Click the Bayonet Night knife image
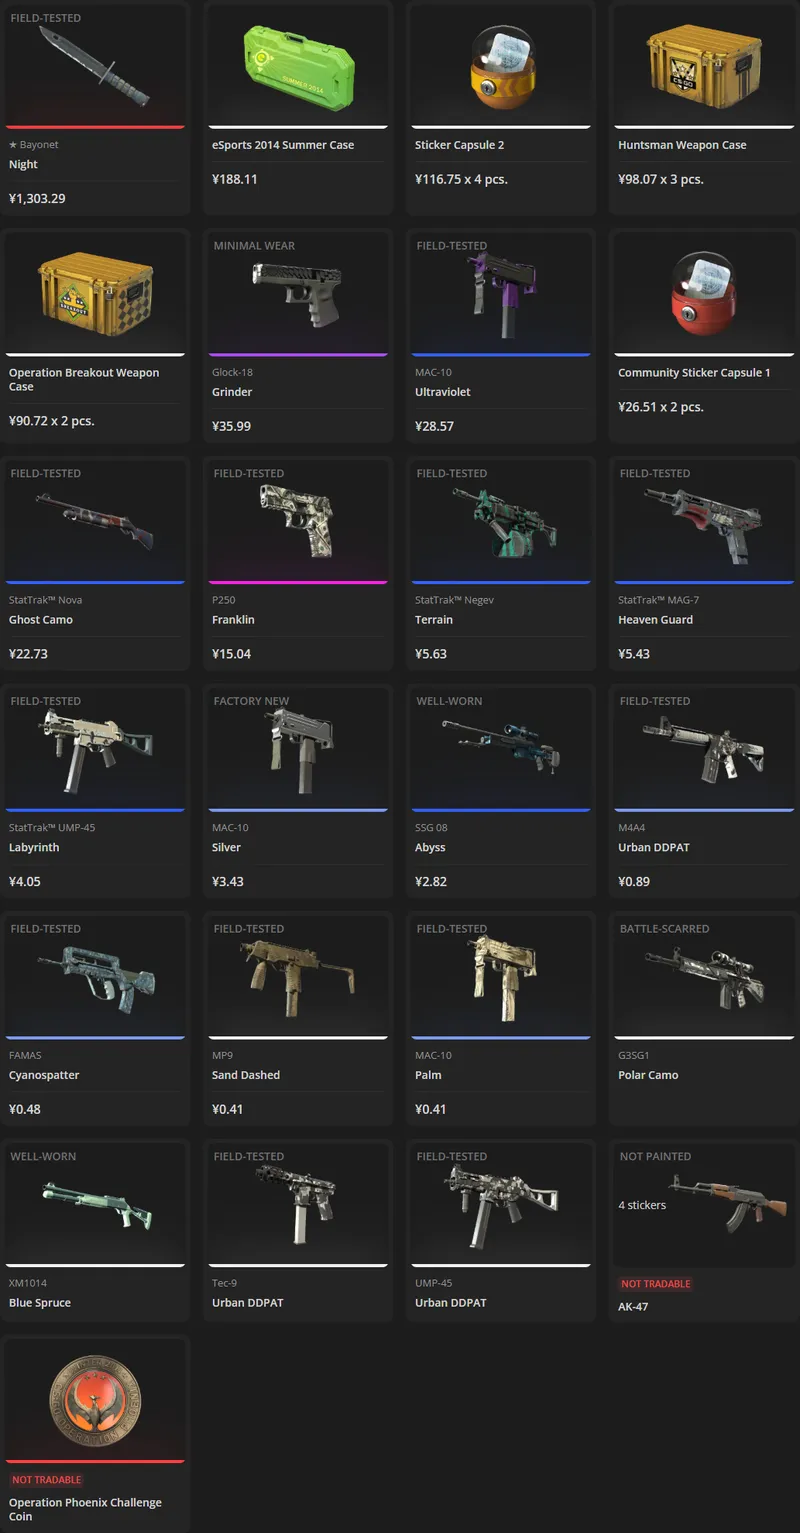800x1533 pixels. (93, 66)
